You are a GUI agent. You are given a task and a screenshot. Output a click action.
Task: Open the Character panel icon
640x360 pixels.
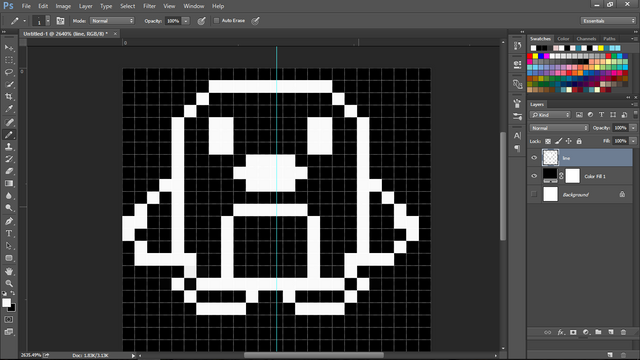(518, 136)
